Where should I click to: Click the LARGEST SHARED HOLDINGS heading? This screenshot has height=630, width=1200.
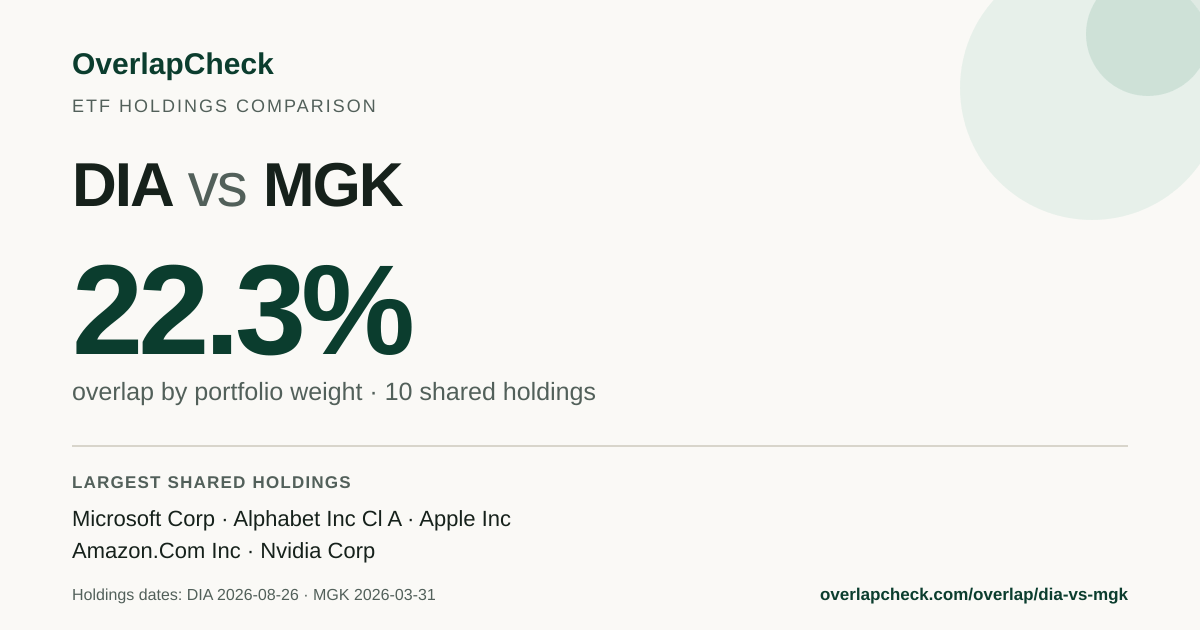pos(212,483)
